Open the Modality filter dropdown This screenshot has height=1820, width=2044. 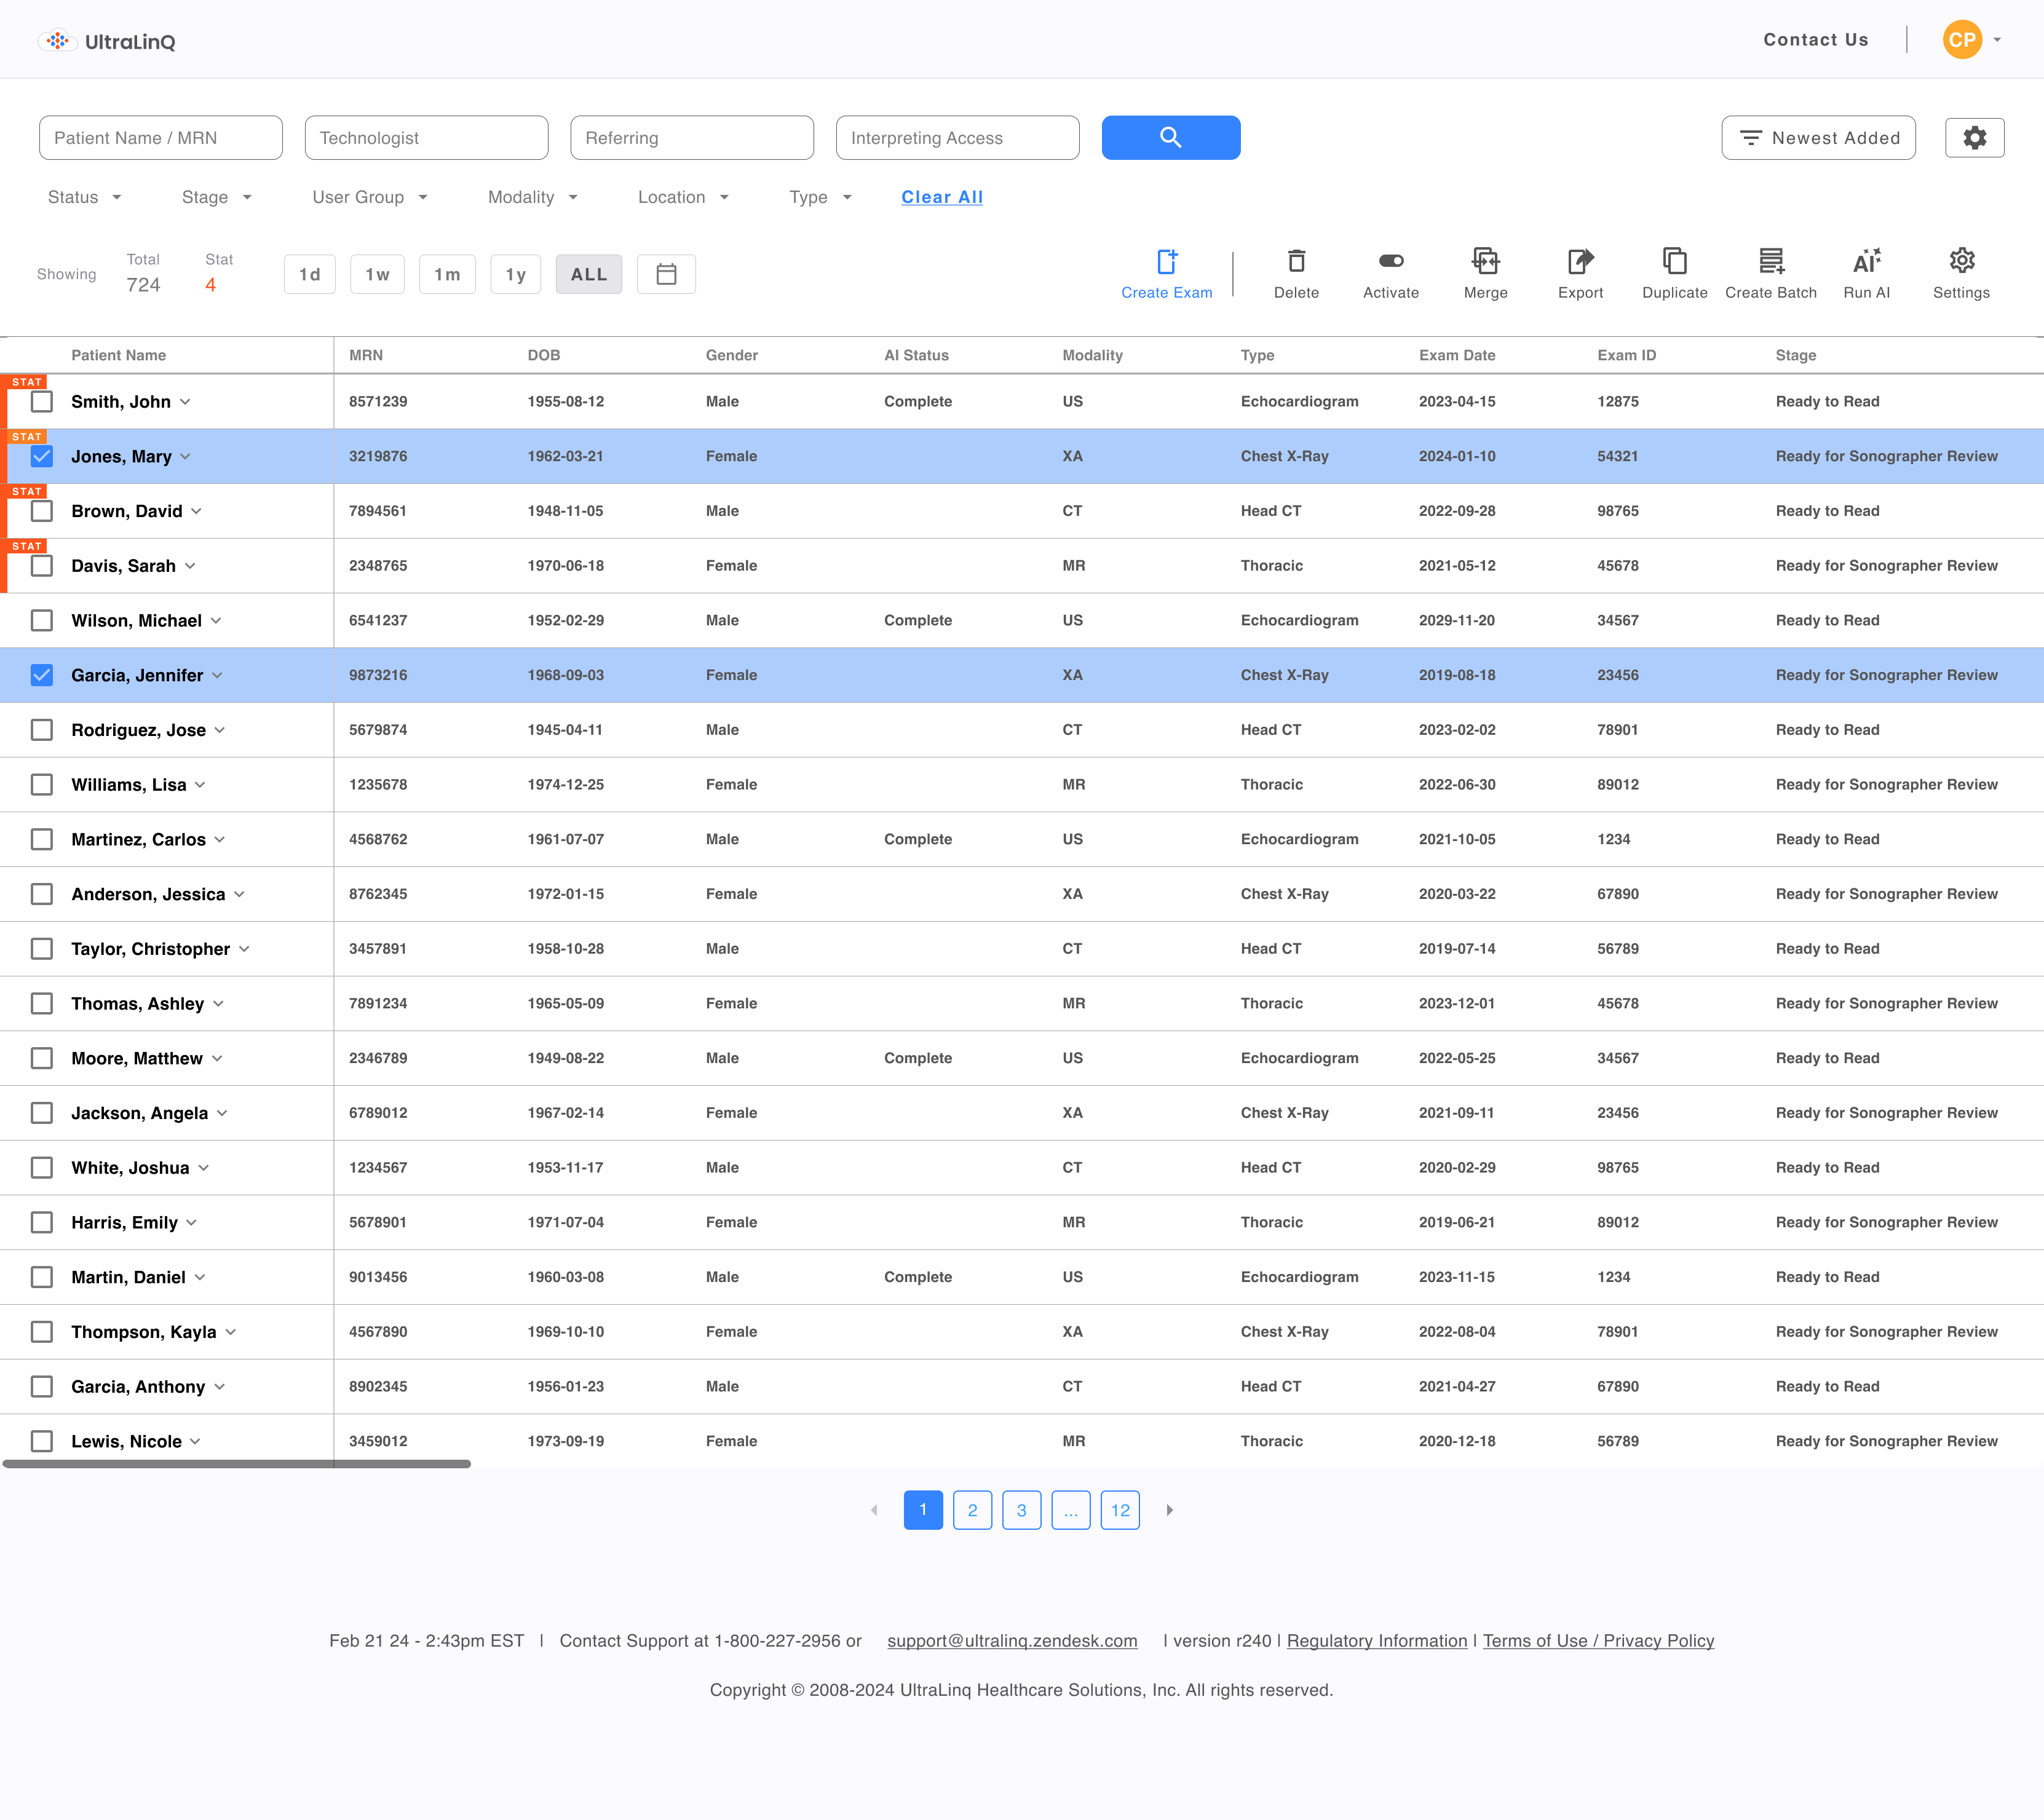click(x=531, y=197)
